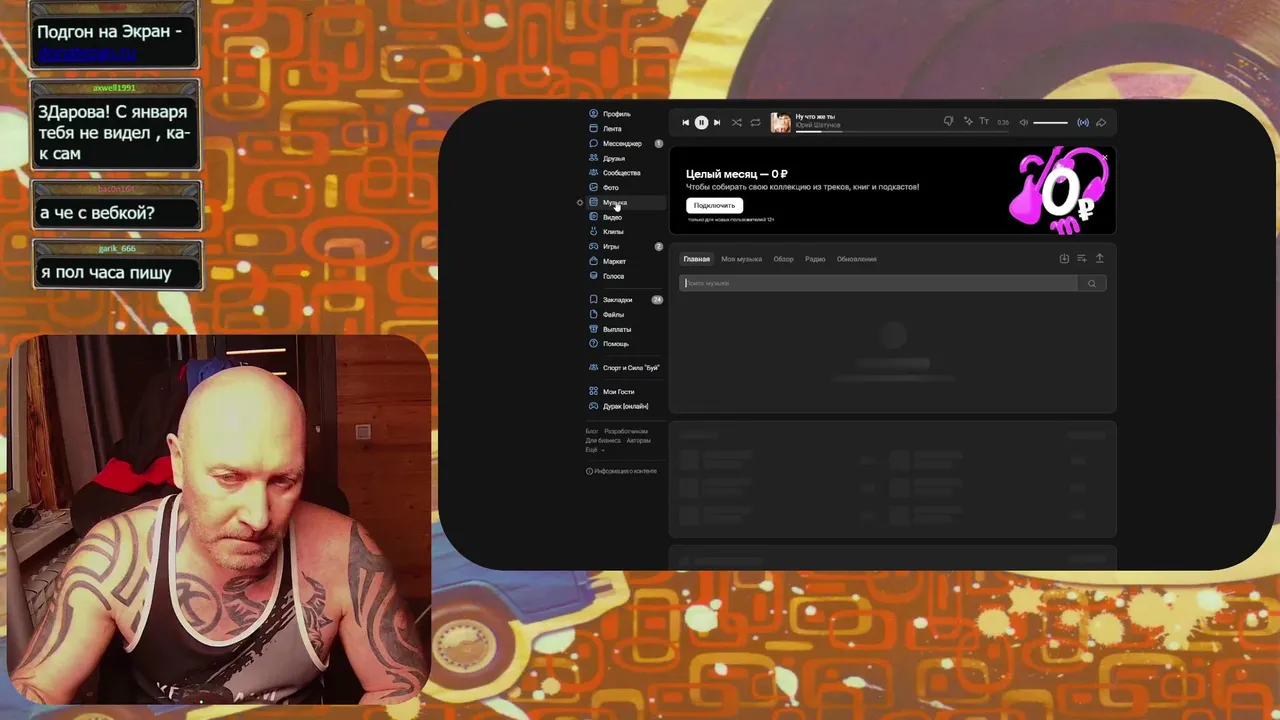Switch to the Главная music tab
1280x720 pixels.
pyautogui.click(x=696, y=259)
